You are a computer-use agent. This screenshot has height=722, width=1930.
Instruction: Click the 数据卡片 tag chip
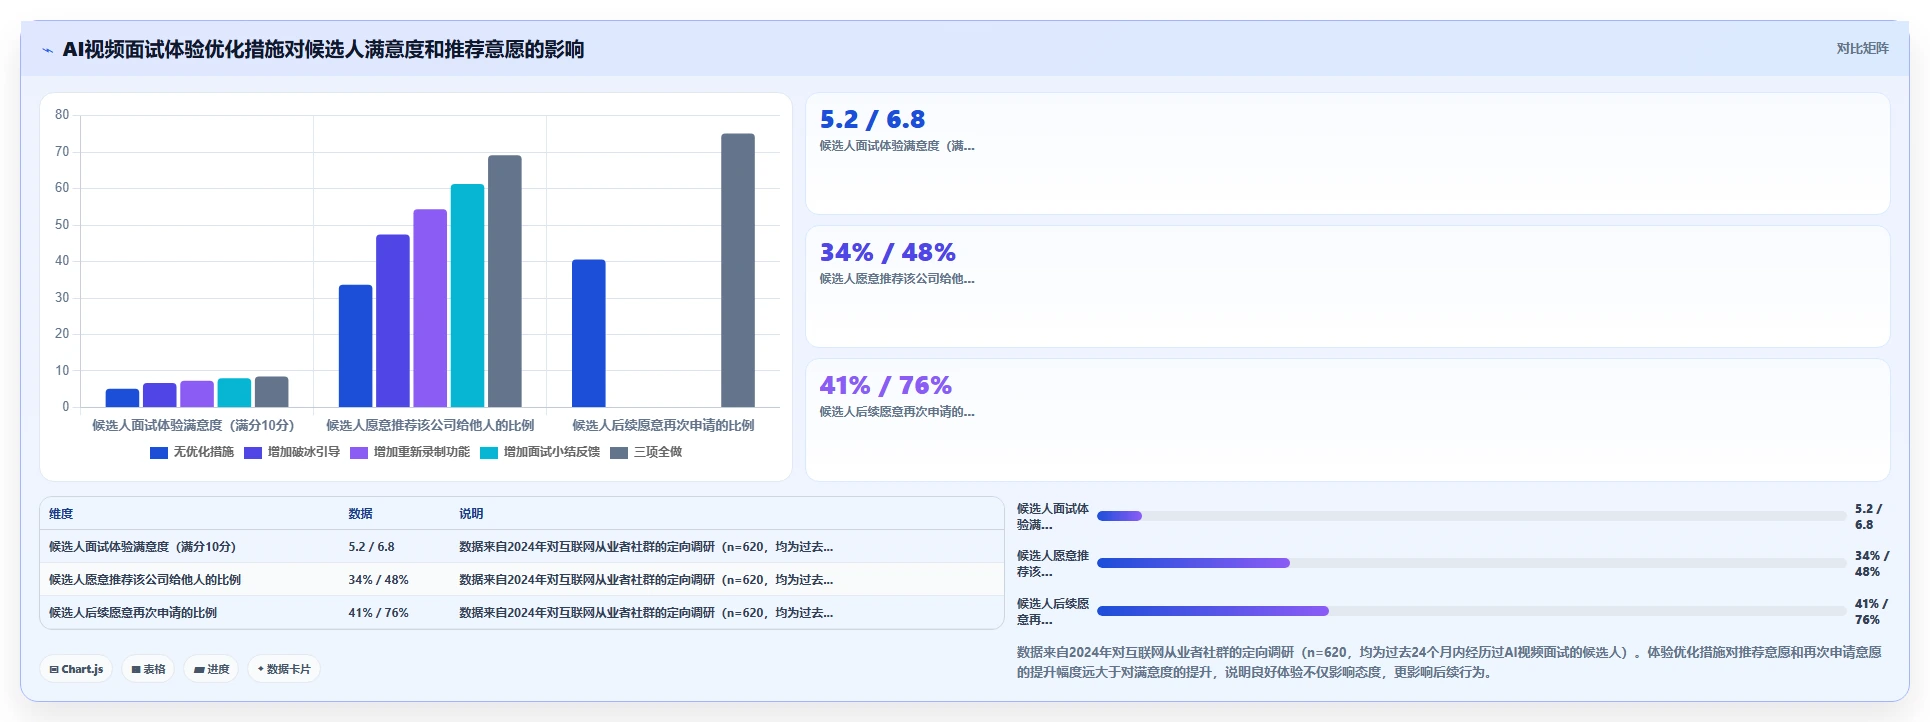(x=284, y=669)
